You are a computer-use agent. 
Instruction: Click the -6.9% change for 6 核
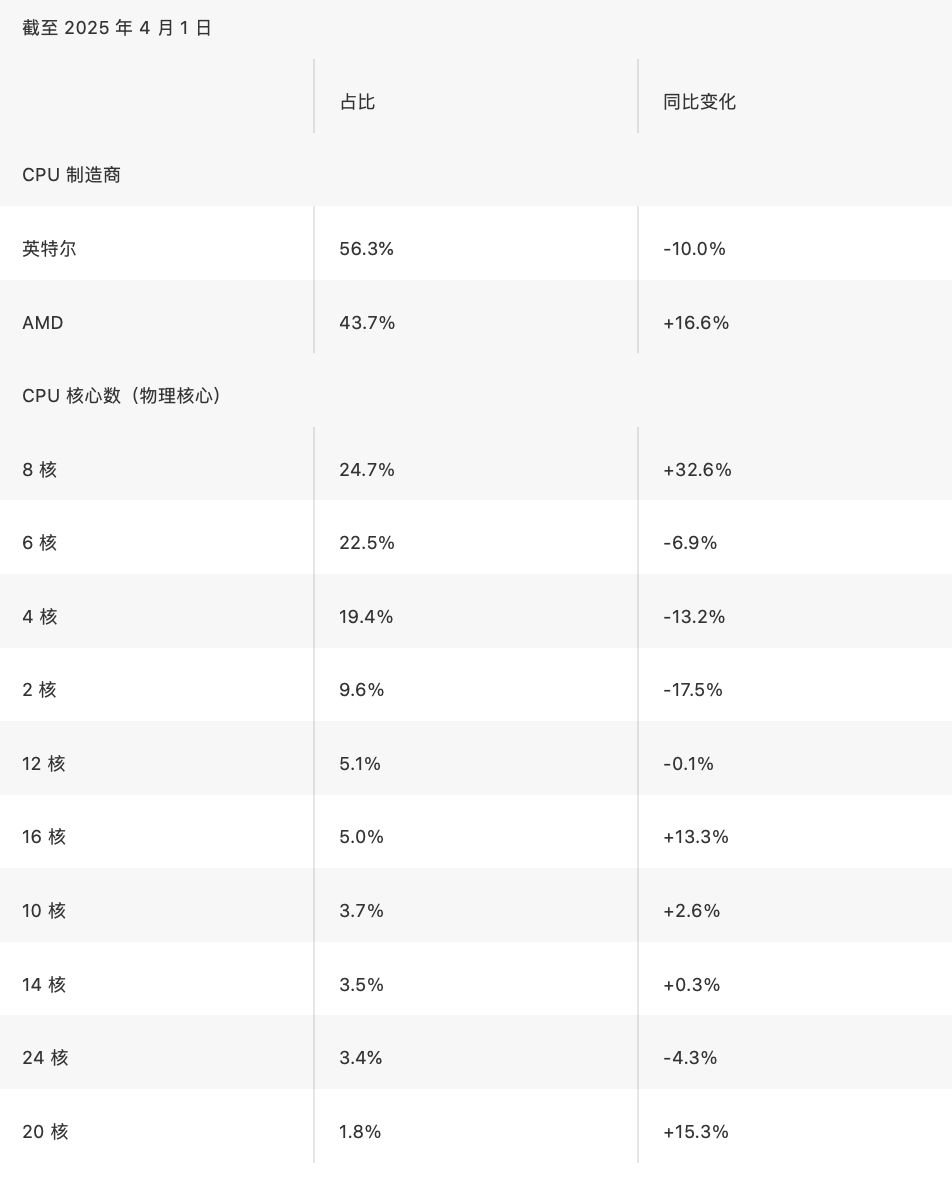tap(690, 543)
